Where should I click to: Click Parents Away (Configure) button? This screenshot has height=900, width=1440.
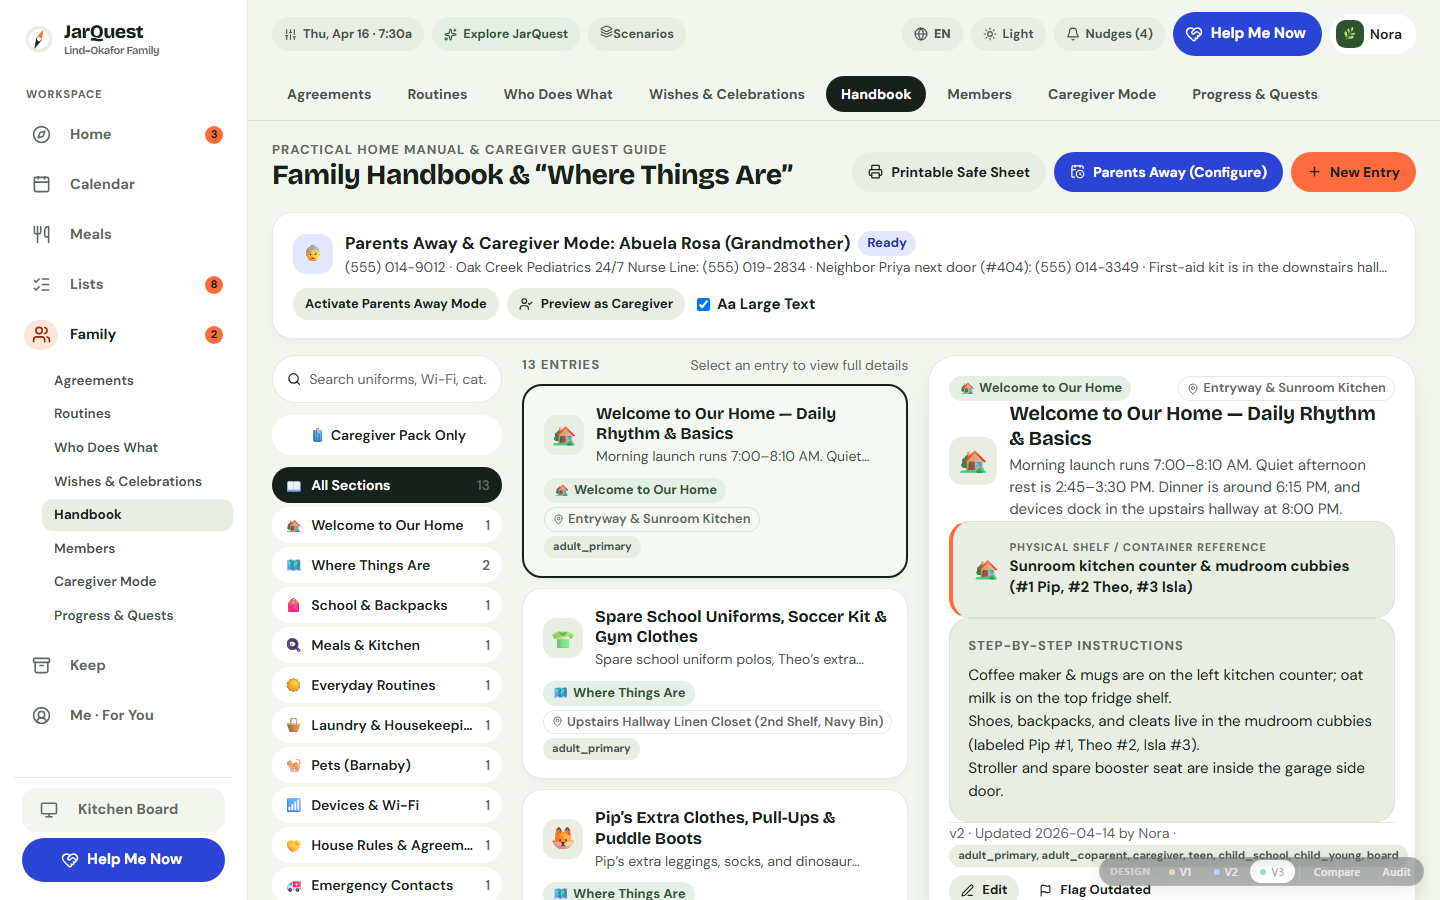coord(1168,172)
